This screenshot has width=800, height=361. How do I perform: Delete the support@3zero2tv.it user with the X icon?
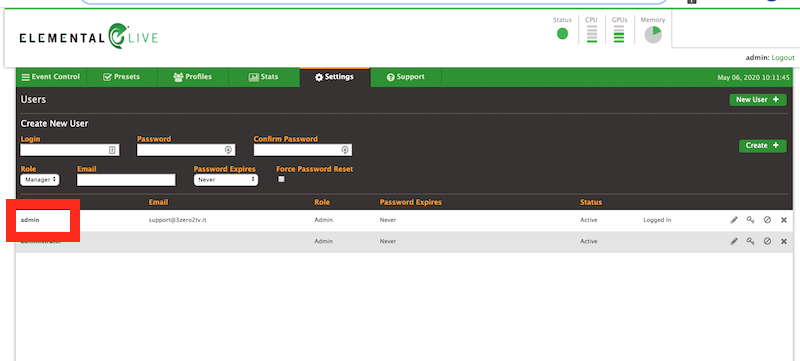[x=784, y=220]
